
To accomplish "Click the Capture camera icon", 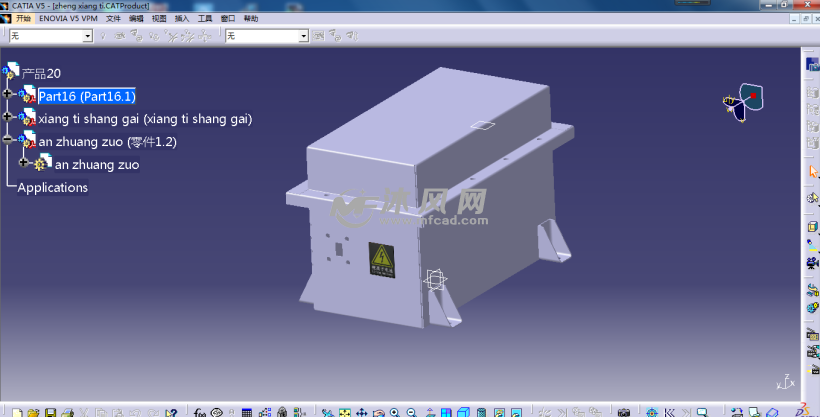I will pos(624,412).
